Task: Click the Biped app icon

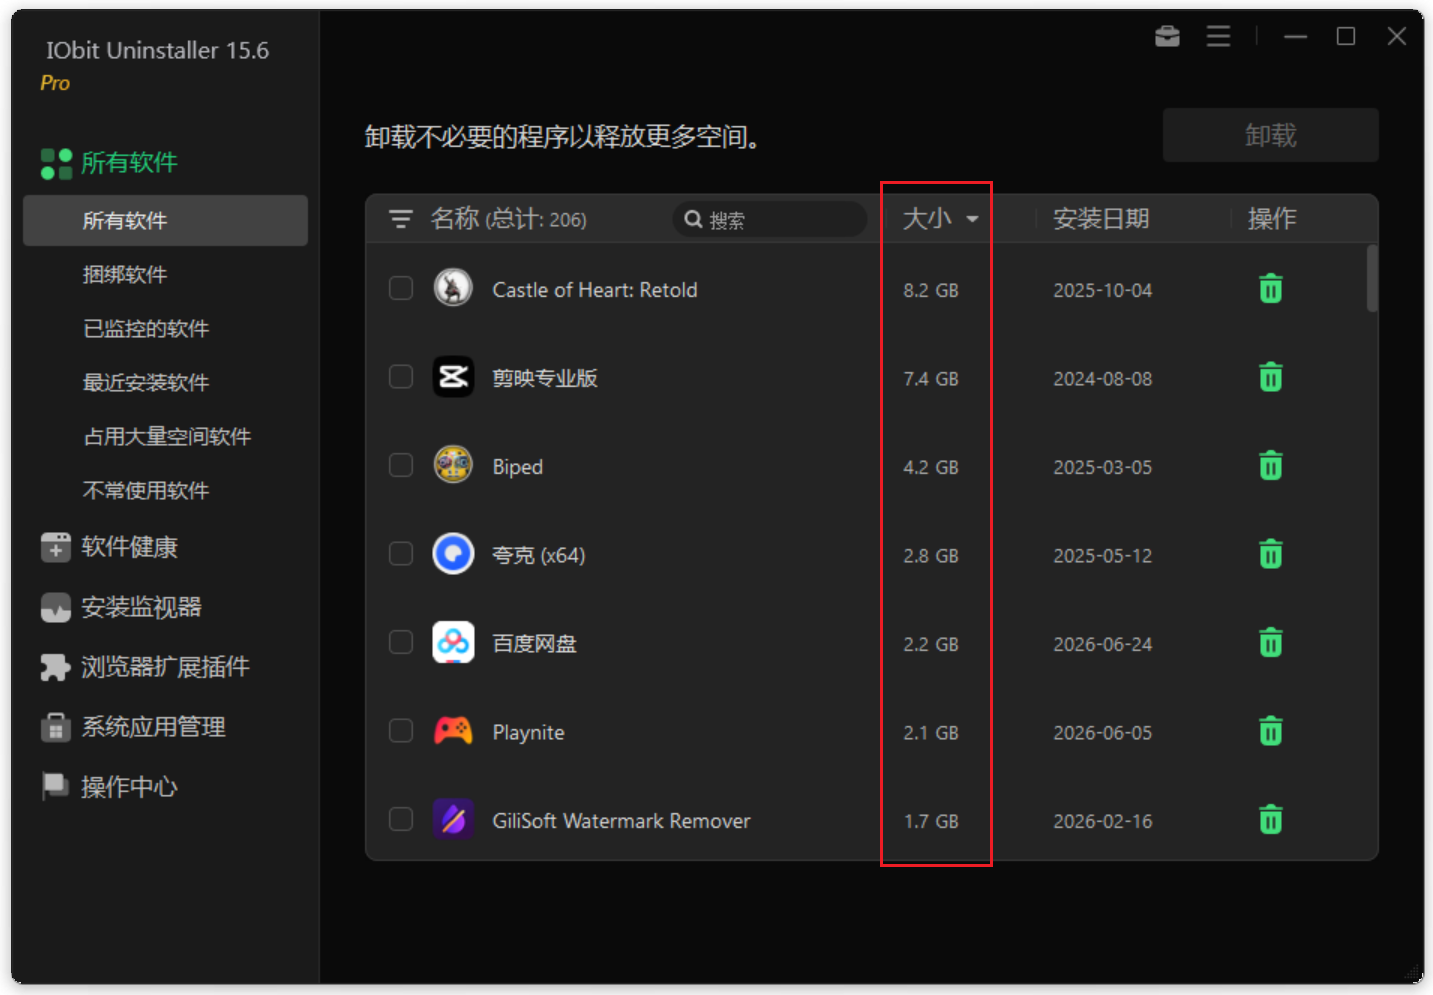Action: tap(453, 465)
